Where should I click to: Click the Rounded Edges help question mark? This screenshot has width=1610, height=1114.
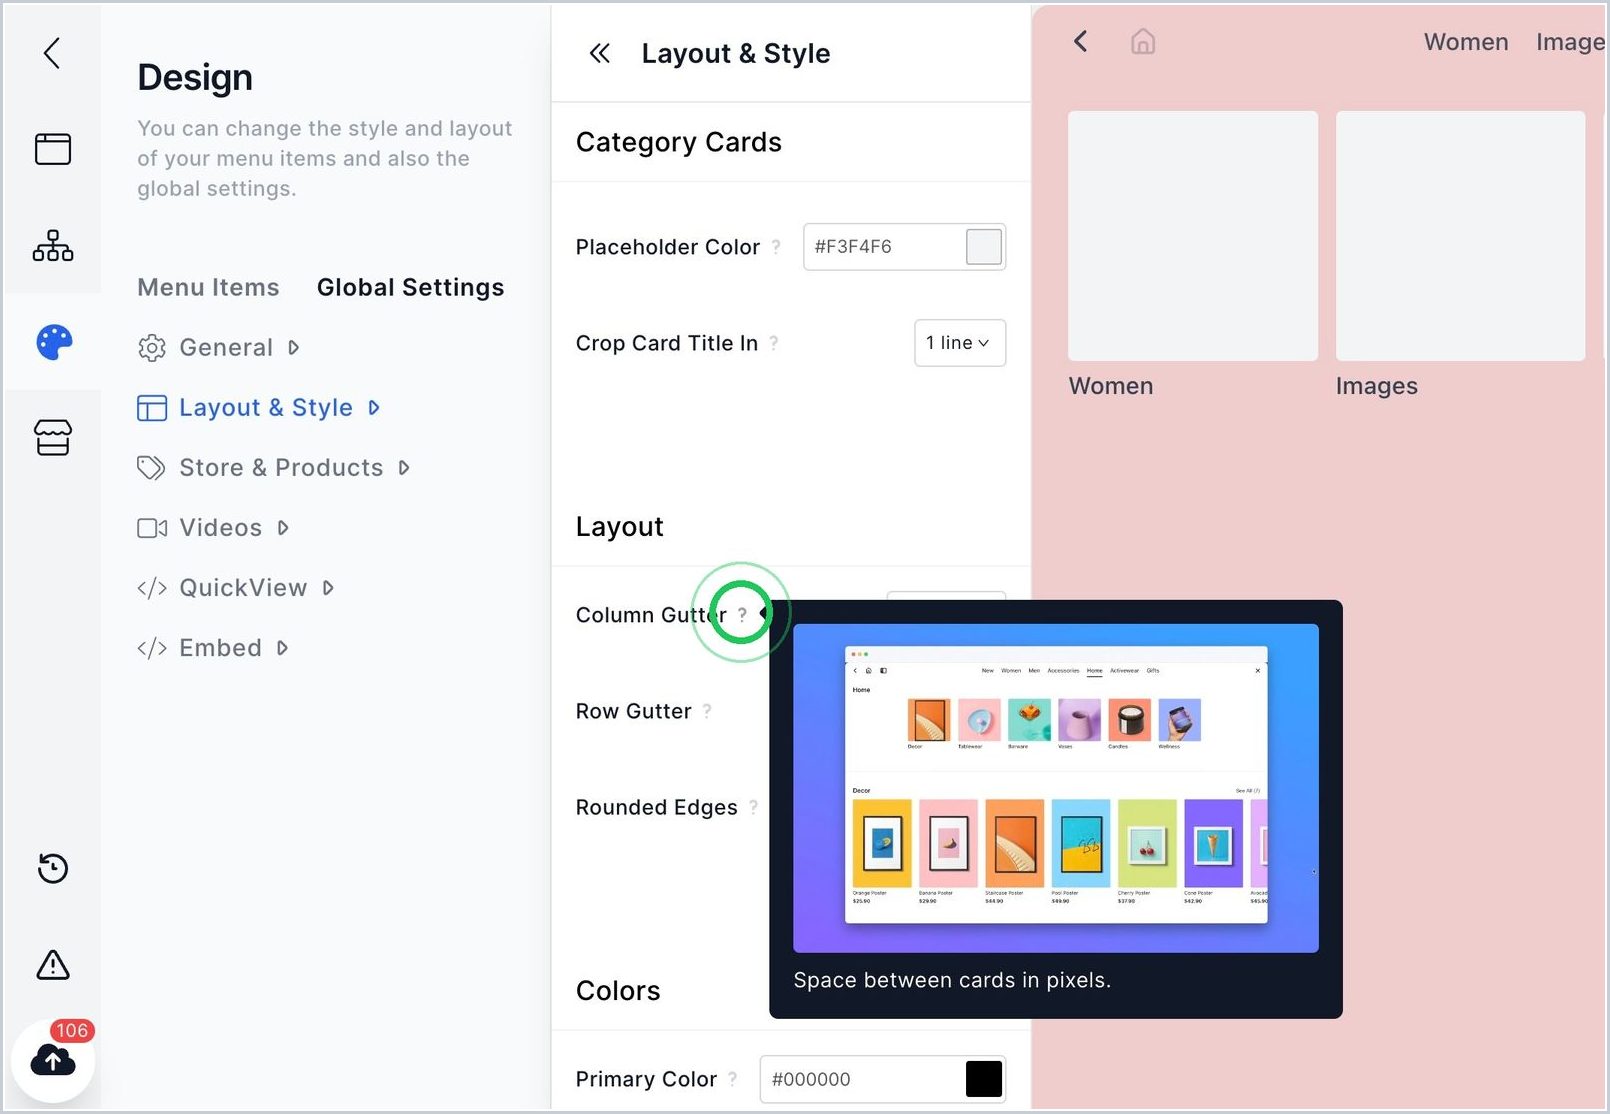(753, 806)
